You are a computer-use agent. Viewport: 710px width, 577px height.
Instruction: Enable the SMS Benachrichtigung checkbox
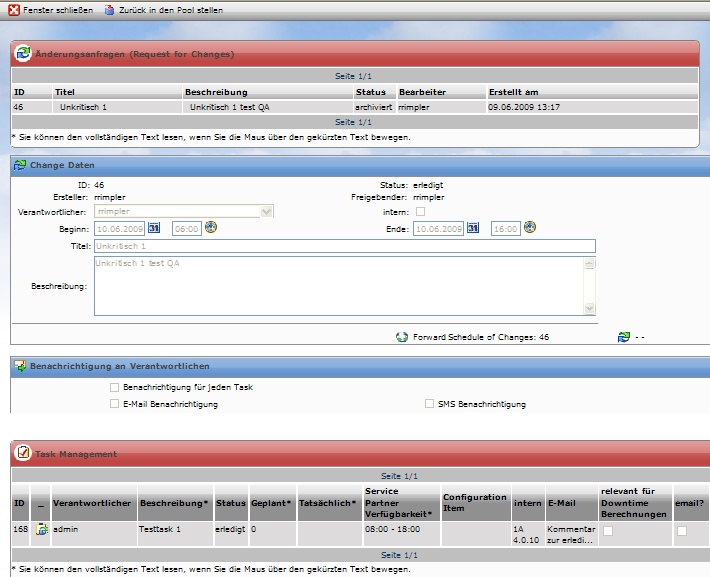coord(430,404)
